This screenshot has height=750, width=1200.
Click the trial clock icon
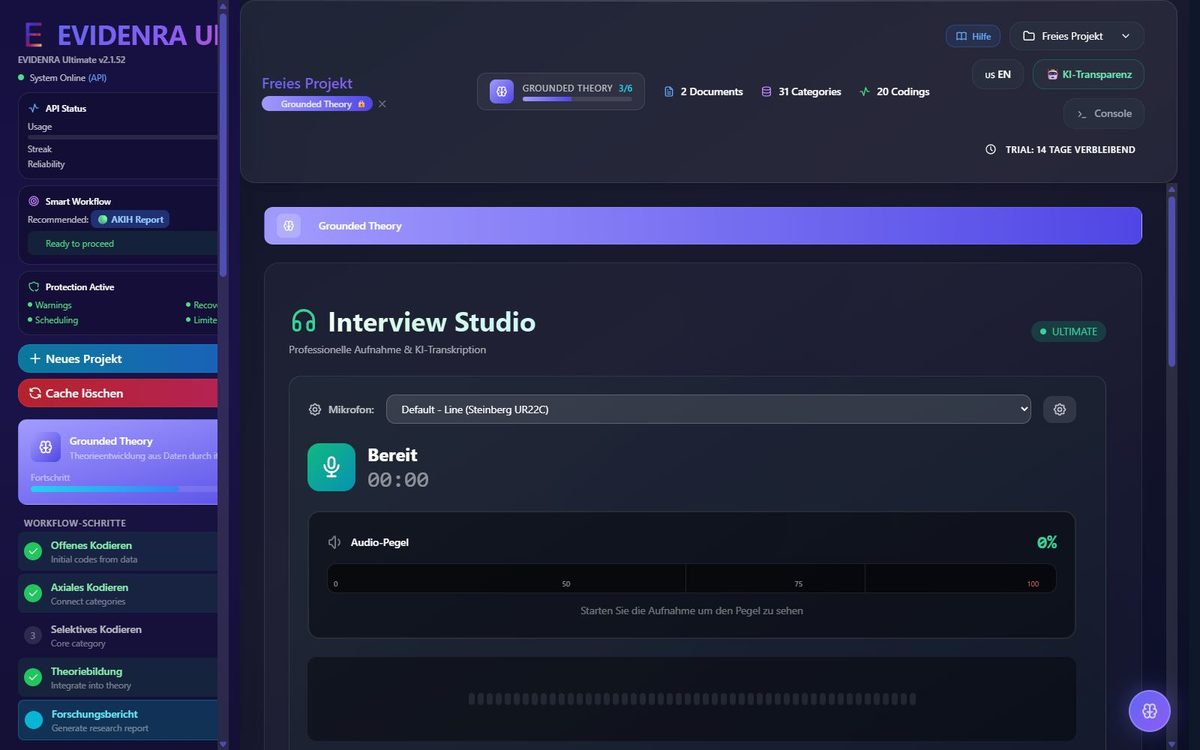click(991, 149)
